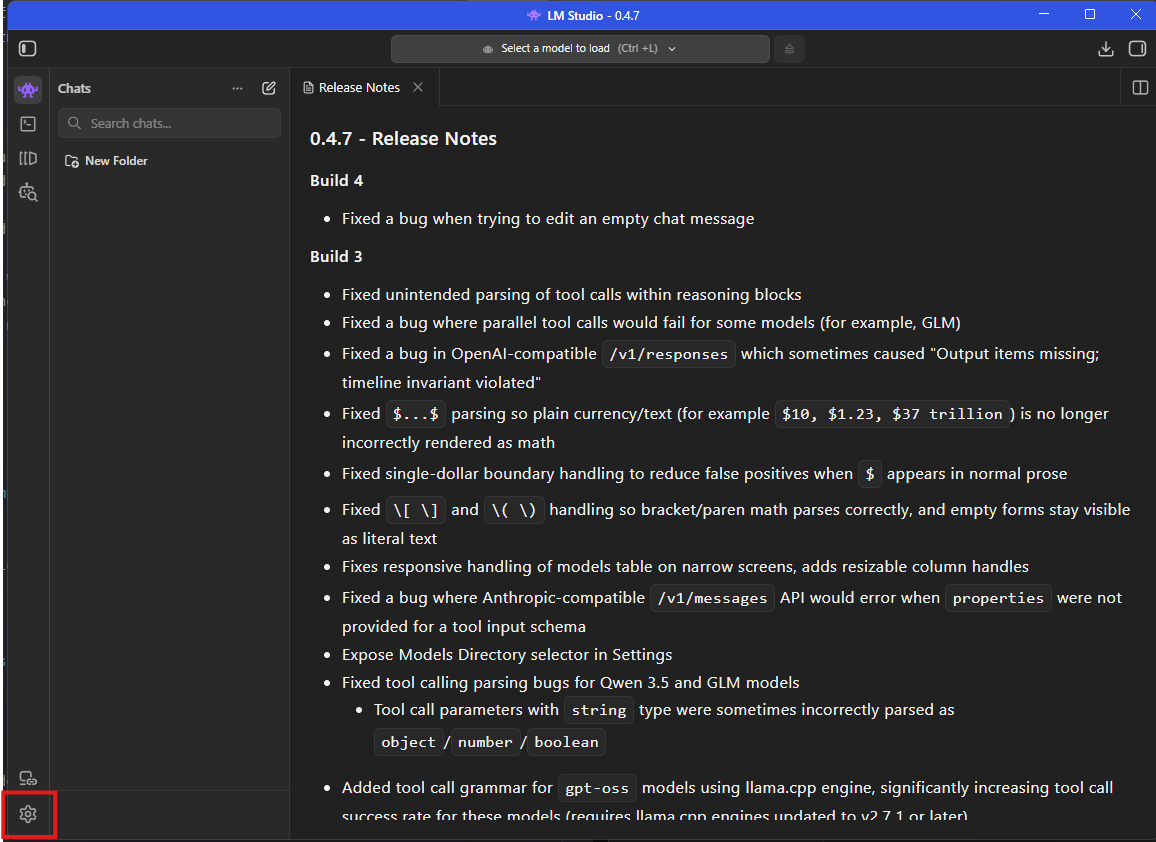This screenshot has height=842, width=1156.
Task: Create a new chat with pencil icon
Action: (269, 88)
